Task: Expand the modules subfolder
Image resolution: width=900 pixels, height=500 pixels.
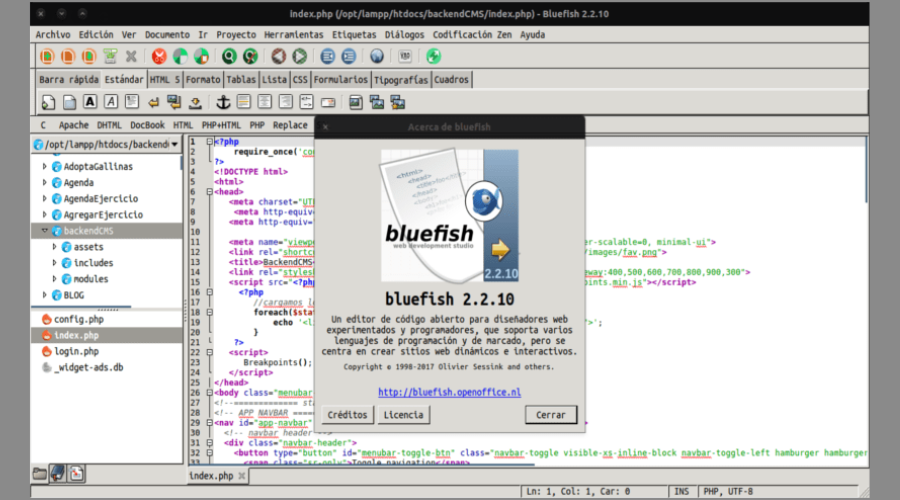Action: [55, 279]
